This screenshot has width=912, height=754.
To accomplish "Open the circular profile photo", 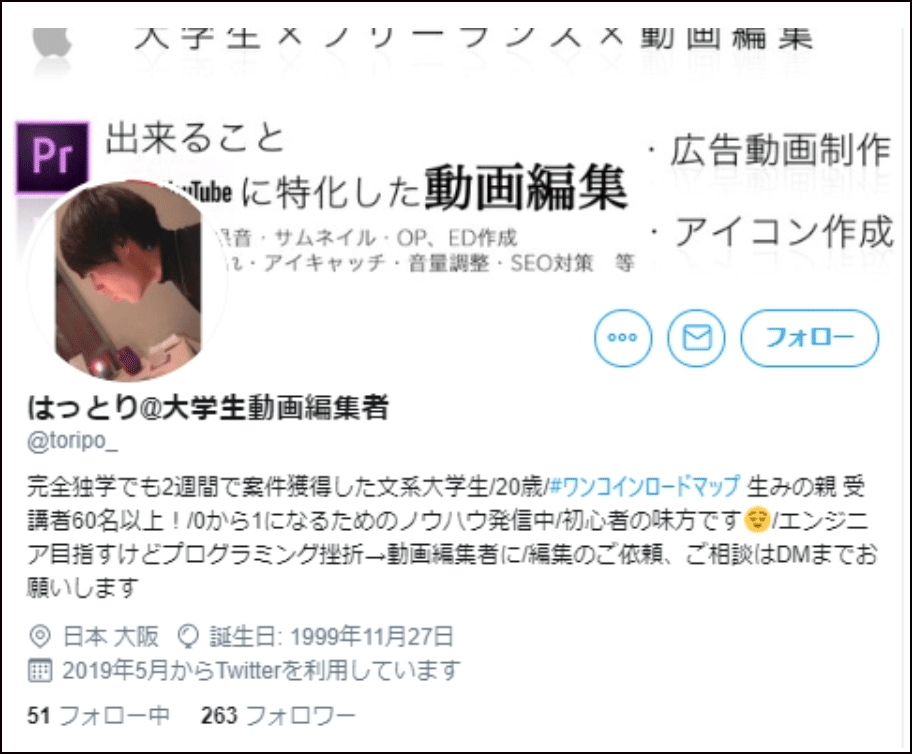I will [127, 280].
